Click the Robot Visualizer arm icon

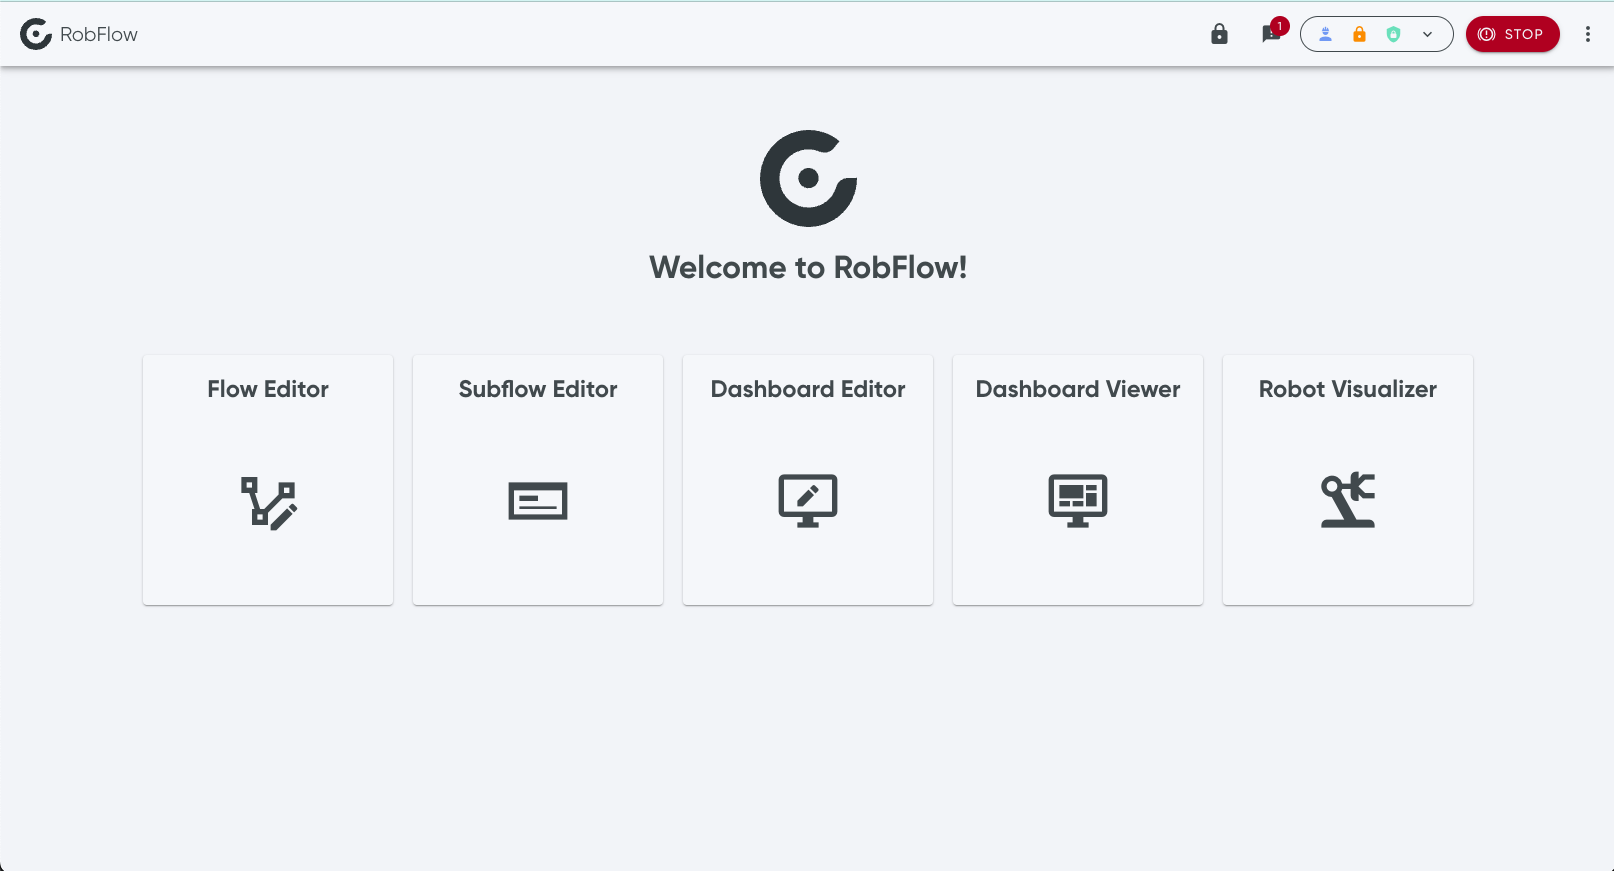(x=1348, y=500)
